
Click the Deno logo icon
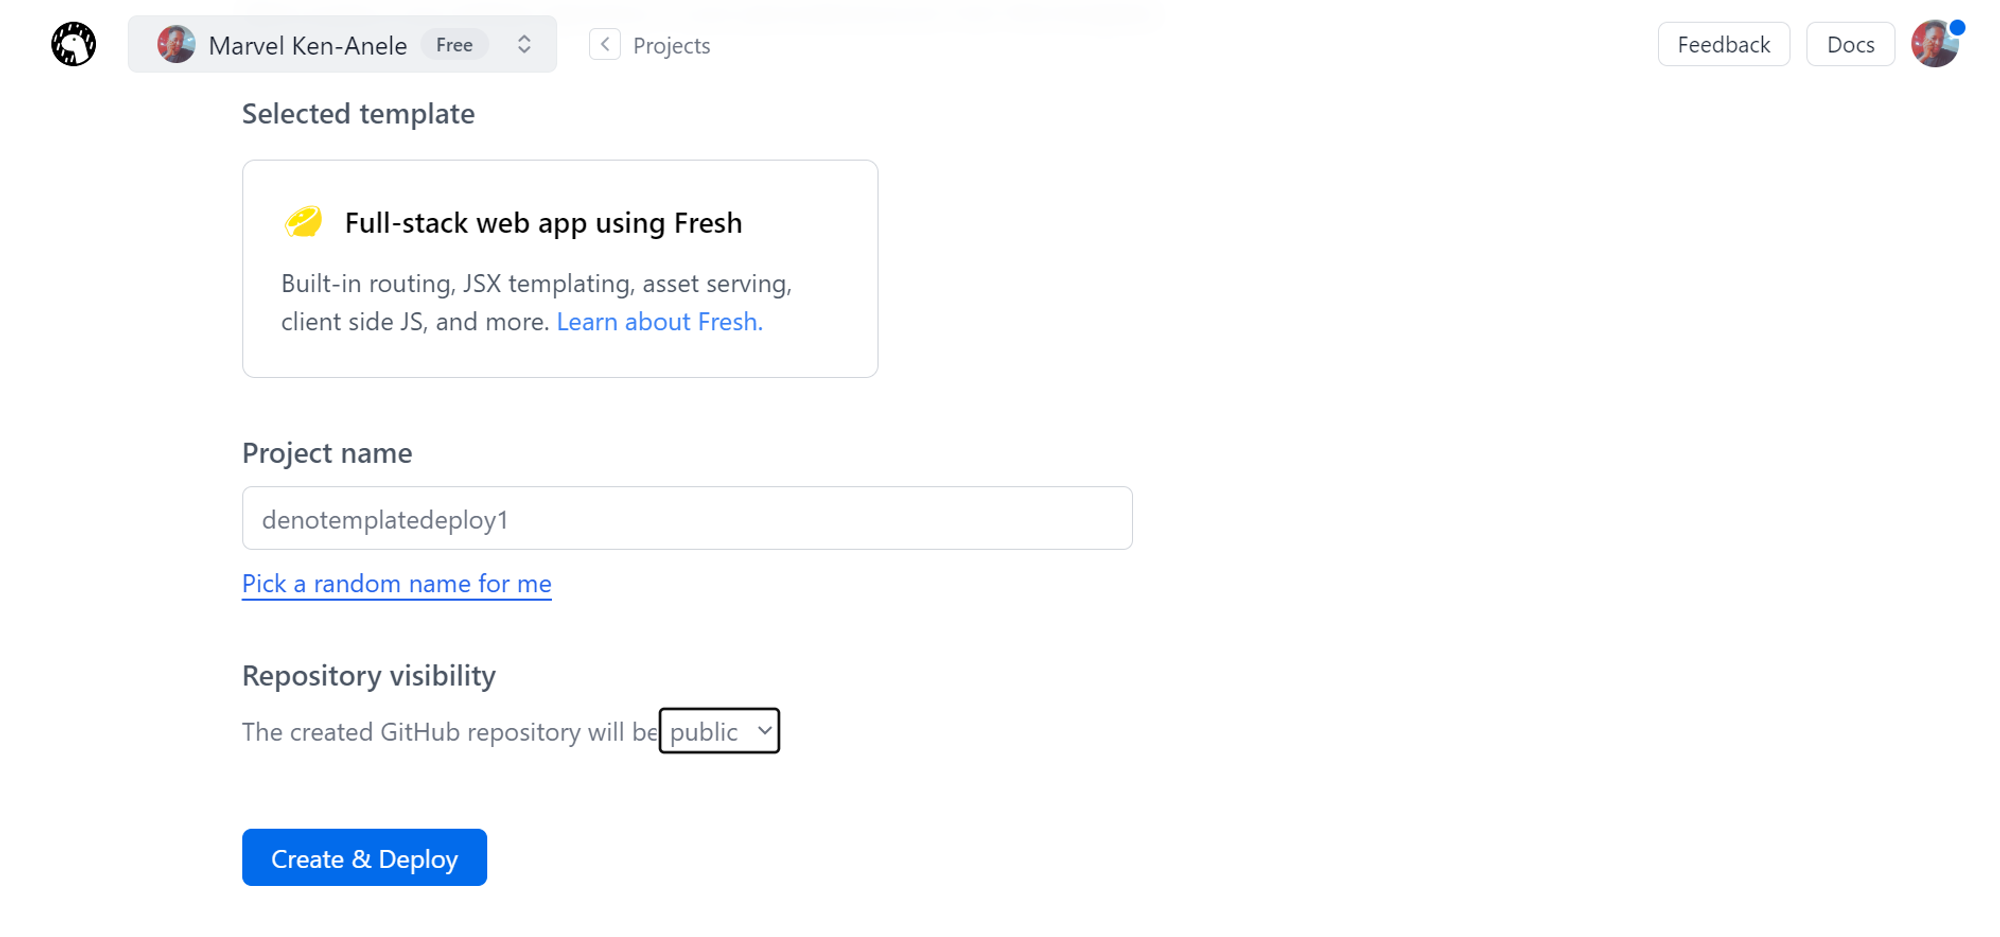coord(74,44)
